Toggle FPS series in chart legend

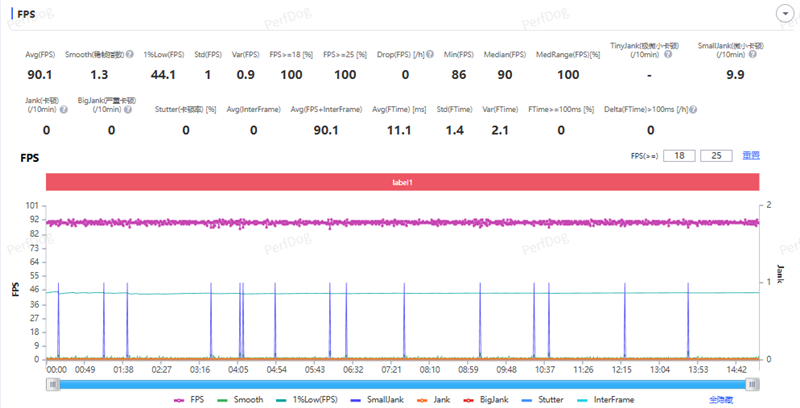(191, 399)
